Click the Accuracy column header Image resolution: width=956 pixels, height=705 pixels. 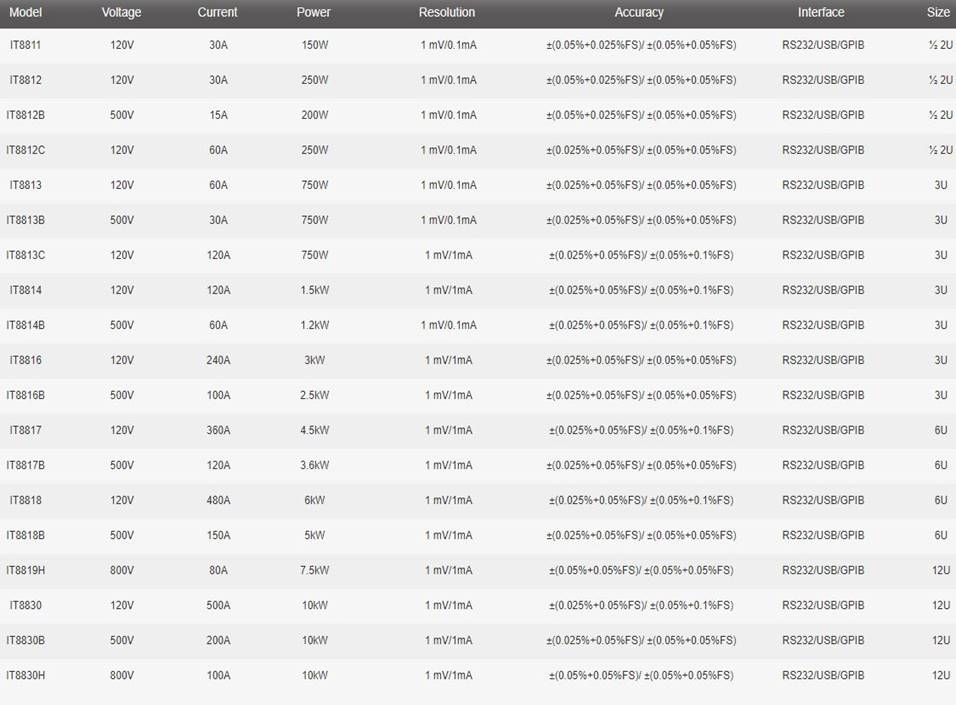(639, 13)
